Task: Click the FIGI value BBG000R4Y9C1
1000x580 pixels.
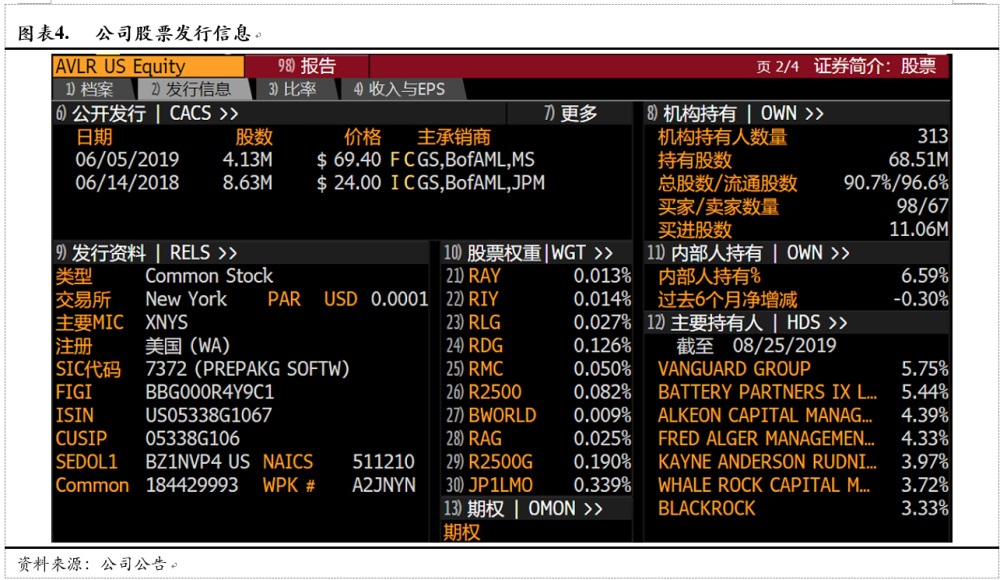Action: (209, 392)
